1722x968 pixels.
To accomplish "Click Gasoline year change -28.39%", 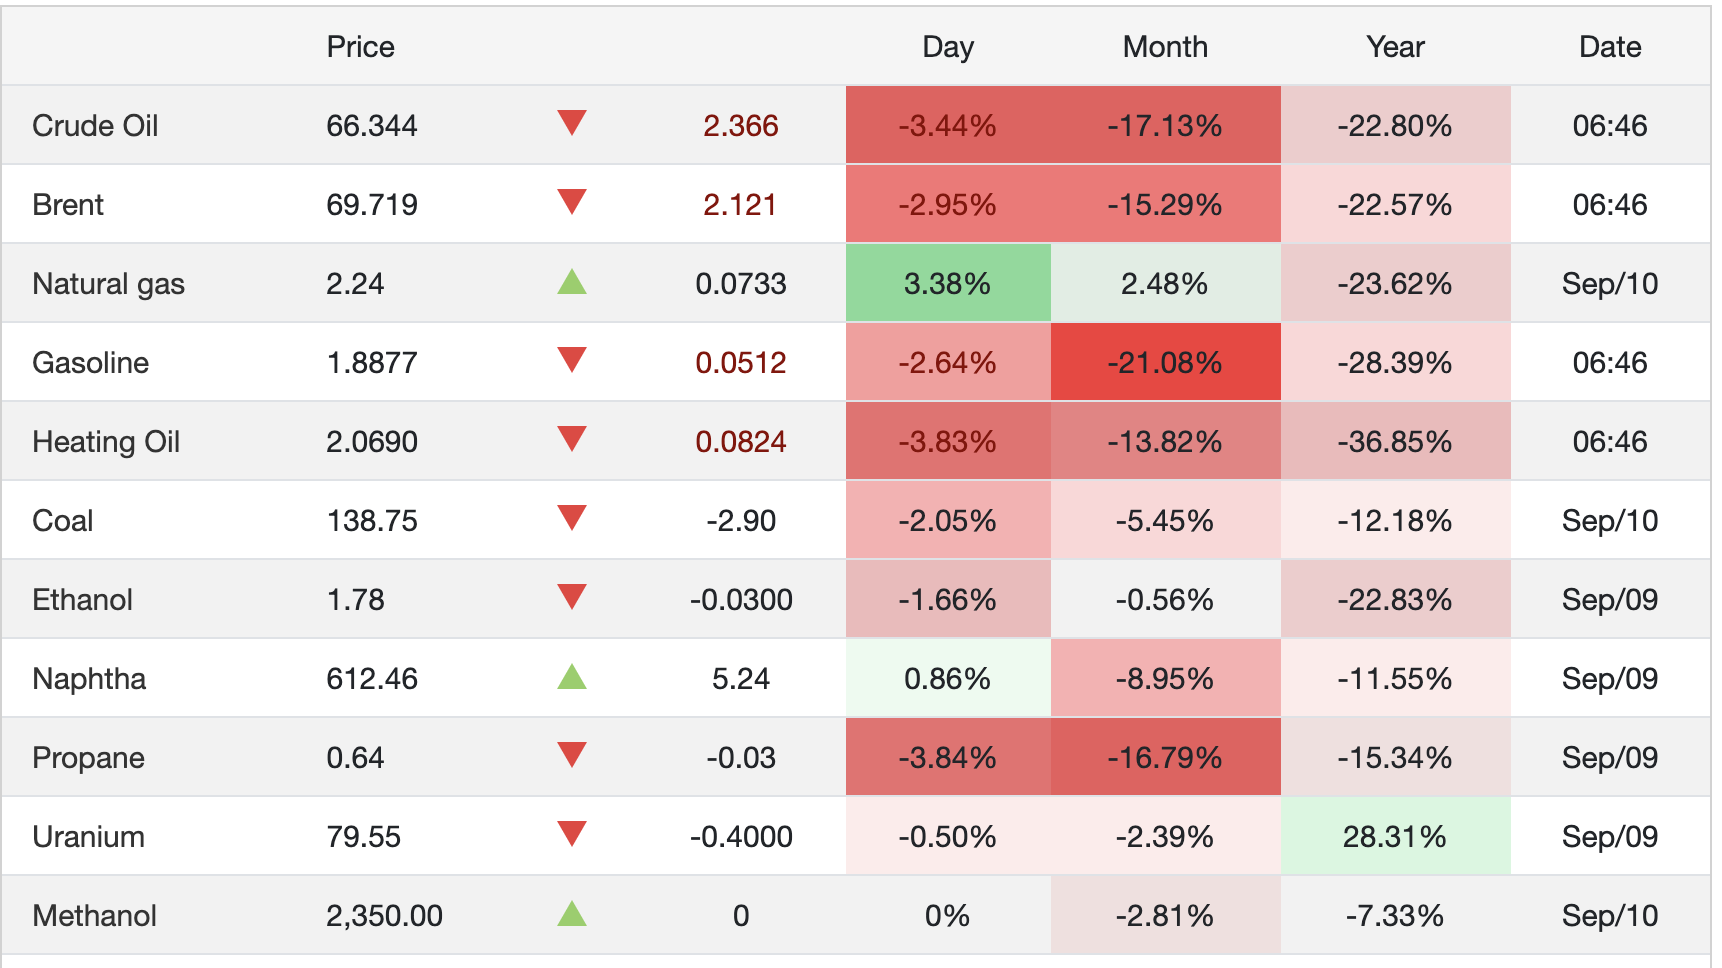I will [1395, 363].
